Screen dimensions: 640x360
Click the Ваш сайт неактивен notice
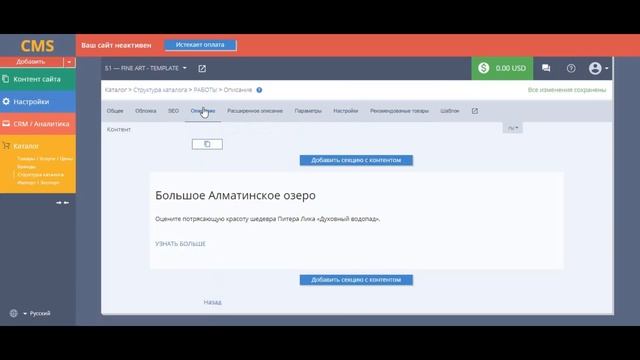click(116, 45)
